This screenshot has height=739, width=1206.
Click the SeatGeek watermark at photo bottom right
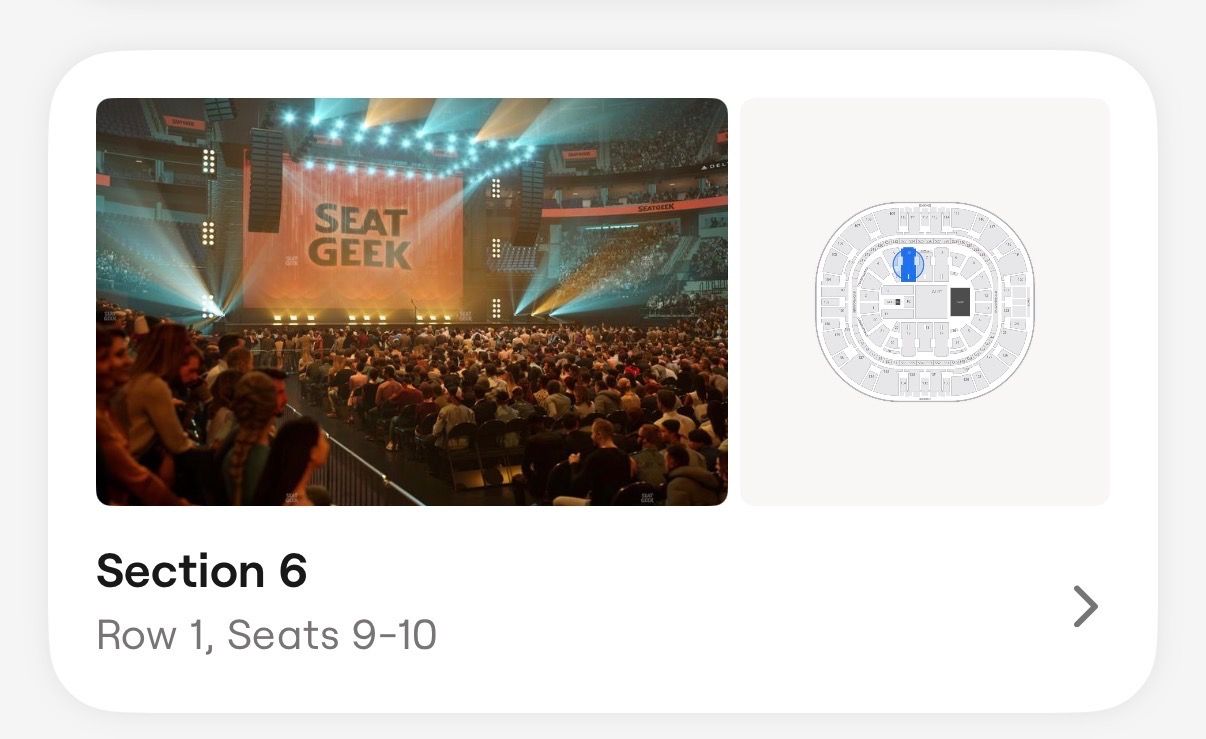coord(648,494)
